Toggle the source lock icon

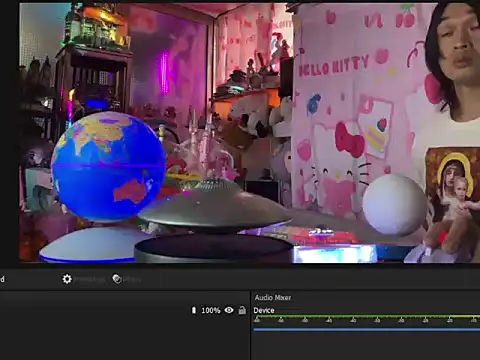point(242,310)
